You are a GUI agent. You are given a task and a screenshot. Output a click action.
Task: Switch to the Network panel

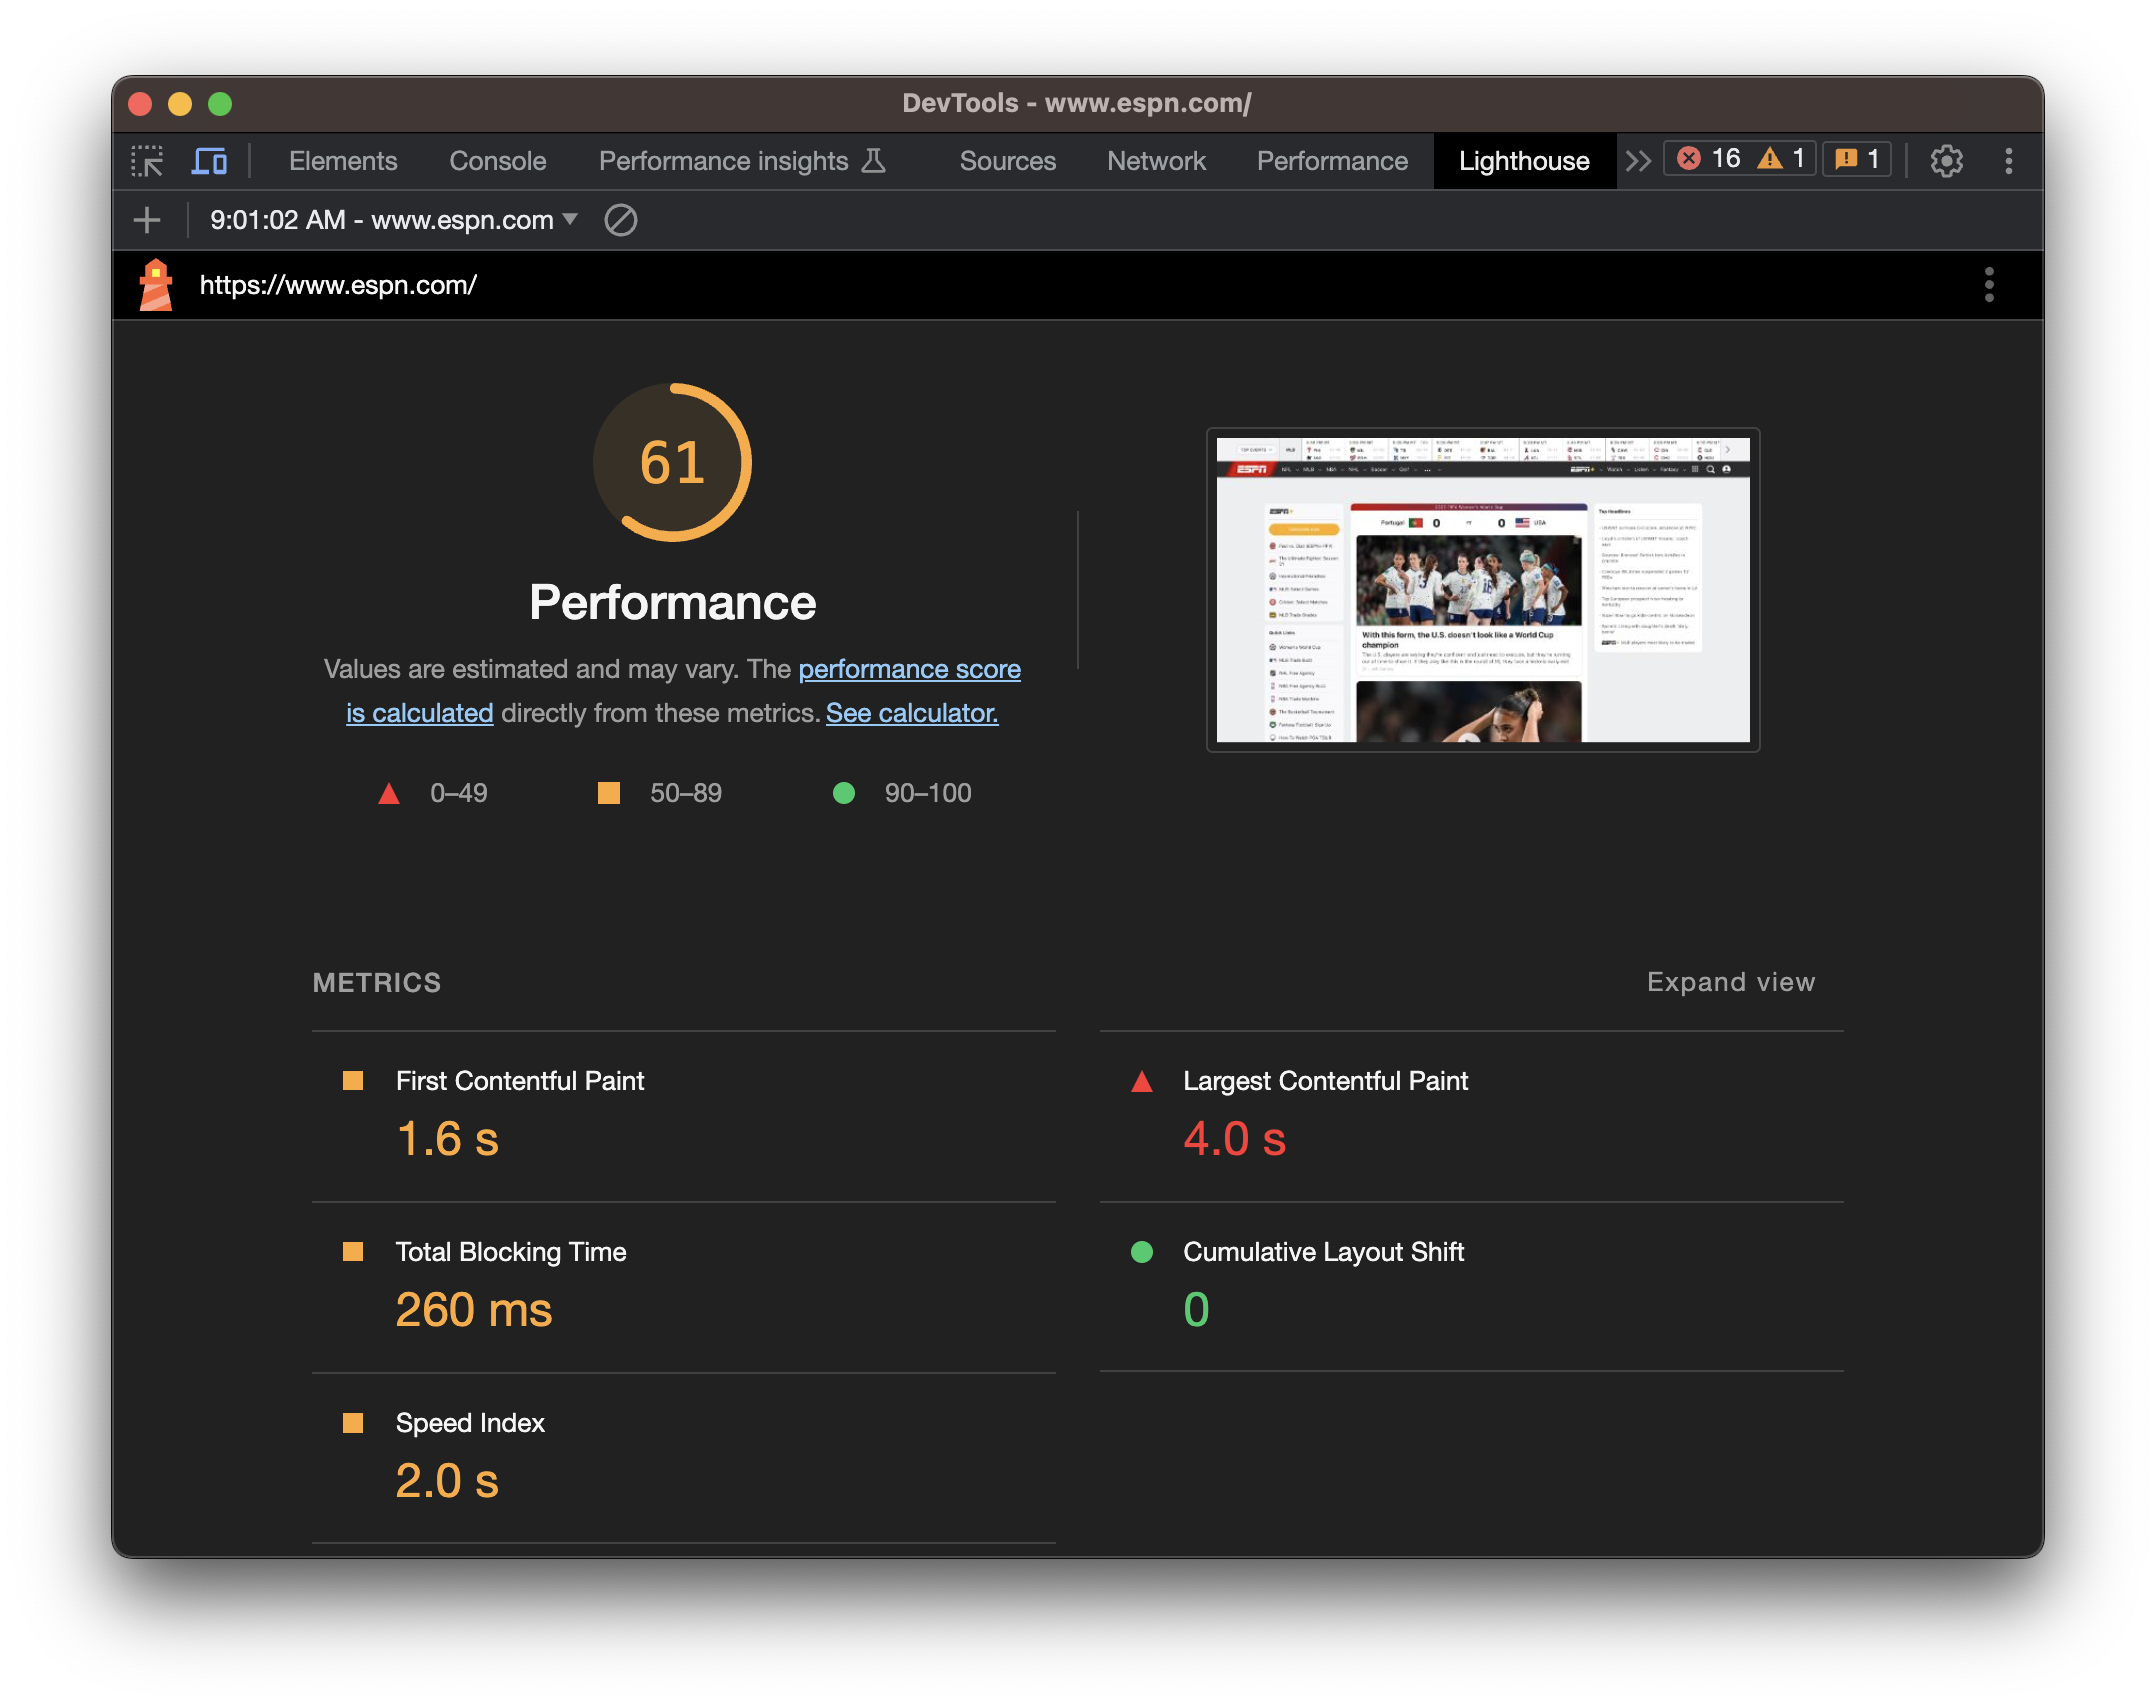pyautogui.click(x=1156, y=160)
